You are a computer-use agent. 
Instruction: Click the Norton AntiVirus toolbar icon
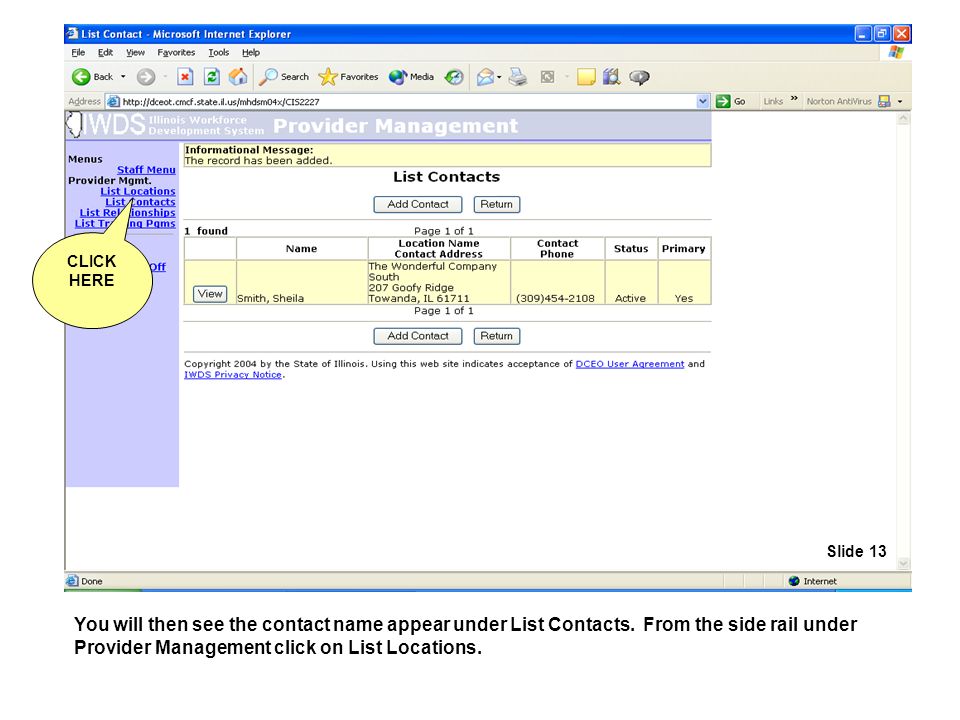pyautogui.click(x=884, y=101)
